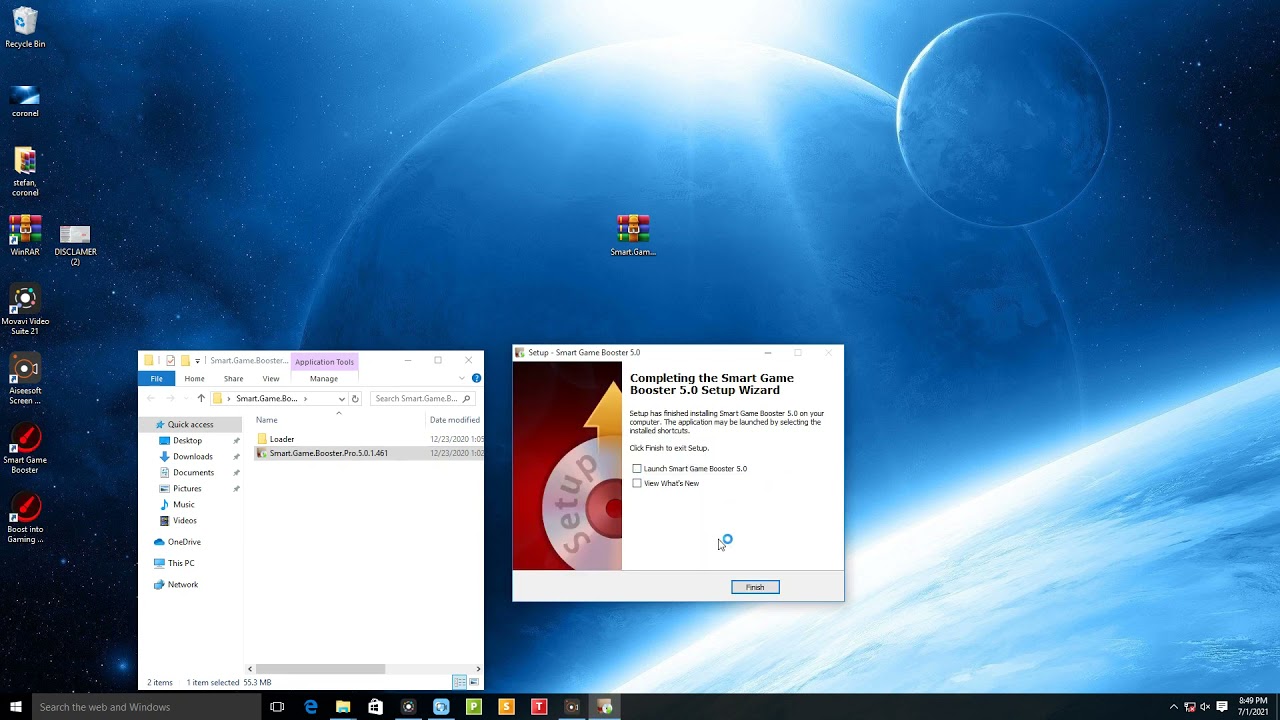This screenshot has width=1280, height=720.
Task: Click the path chevron after Smart.Game.Bo...
Action: click(306, 398)
